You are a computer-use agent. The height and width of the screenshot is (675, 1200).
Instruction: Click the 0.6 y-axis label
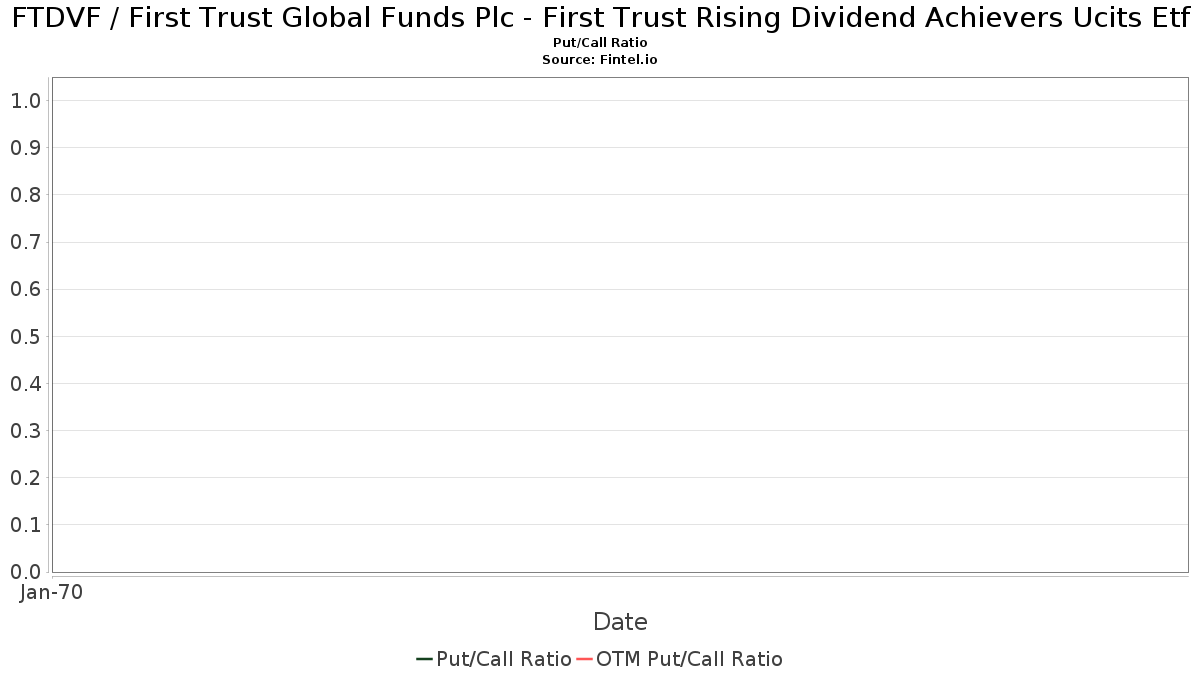click(25, 290)
